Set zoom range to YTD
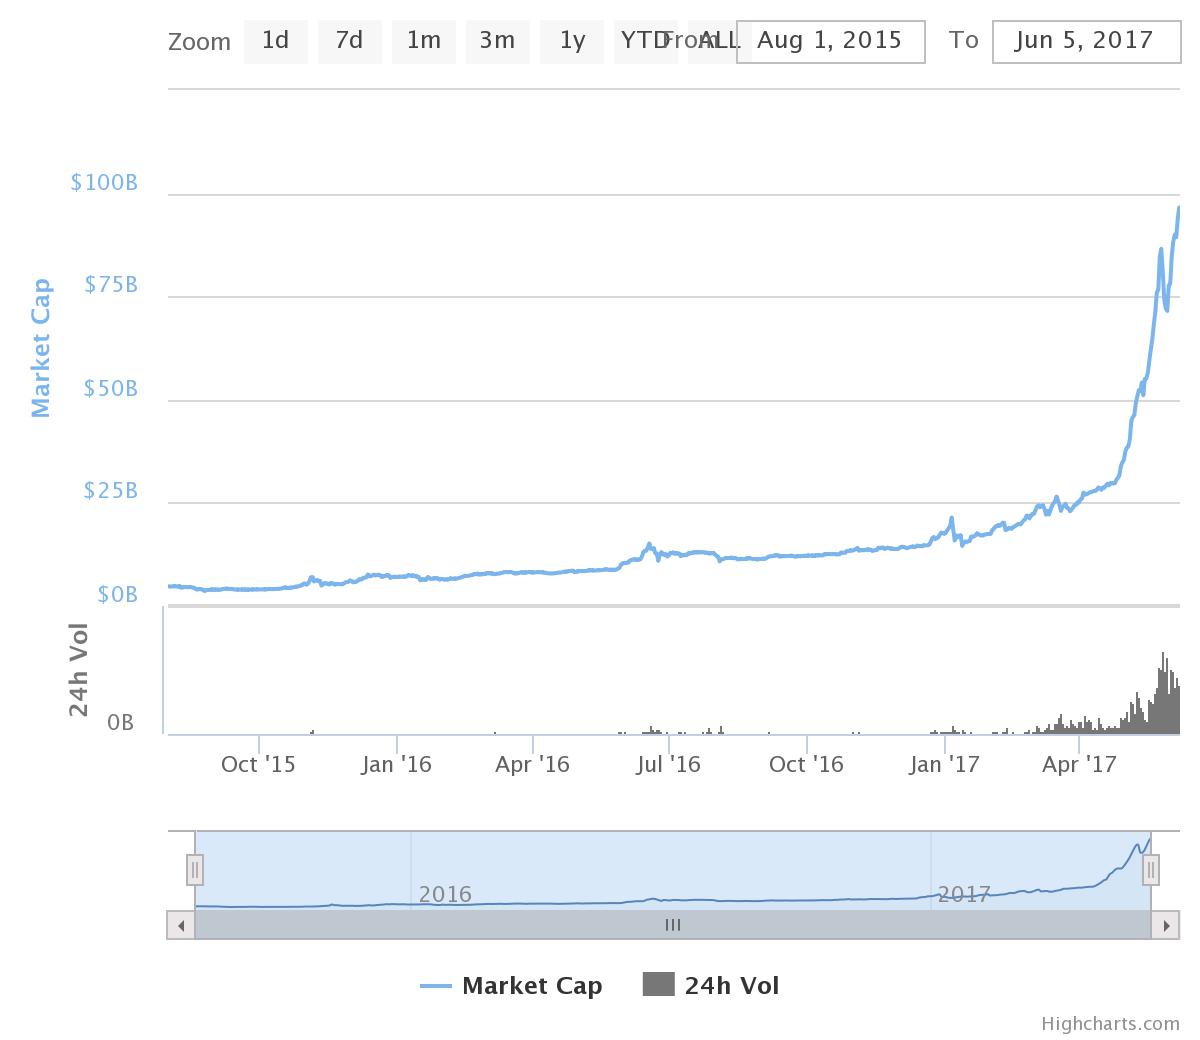Screen dimensions: 1200x1040 point(645,41)
